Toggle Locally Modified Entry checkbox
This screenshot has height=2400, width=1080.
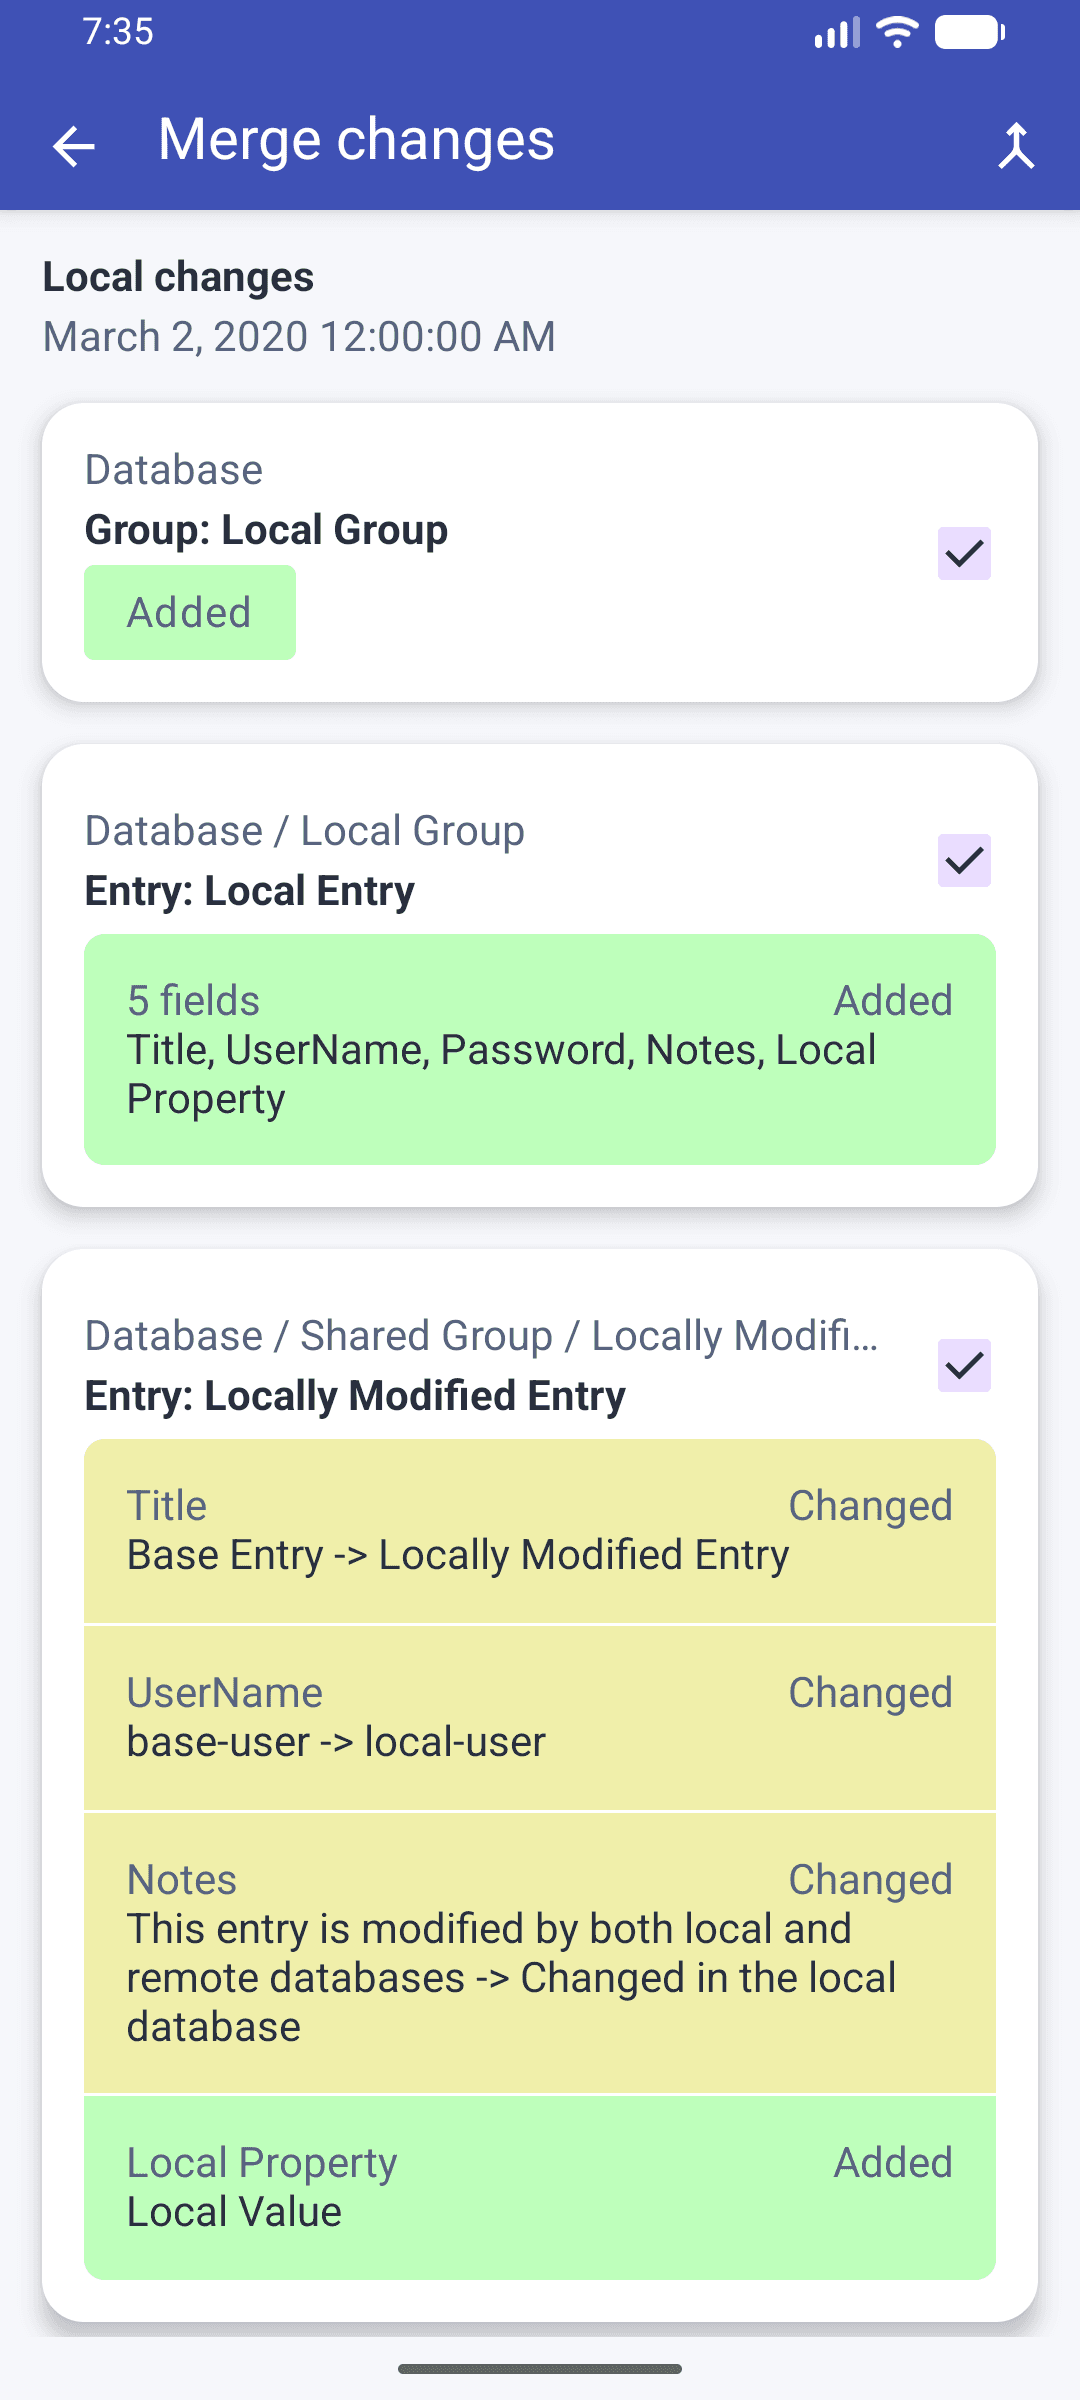[x=964, y=1365]
